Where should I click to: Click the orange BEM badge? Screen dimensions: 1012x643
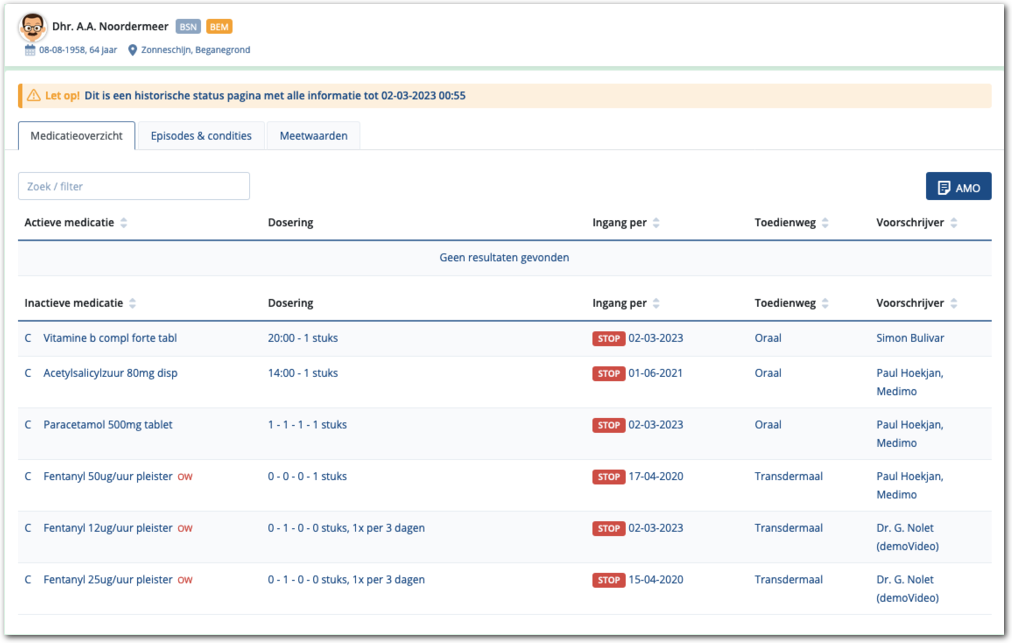click(x=219, y=27)
